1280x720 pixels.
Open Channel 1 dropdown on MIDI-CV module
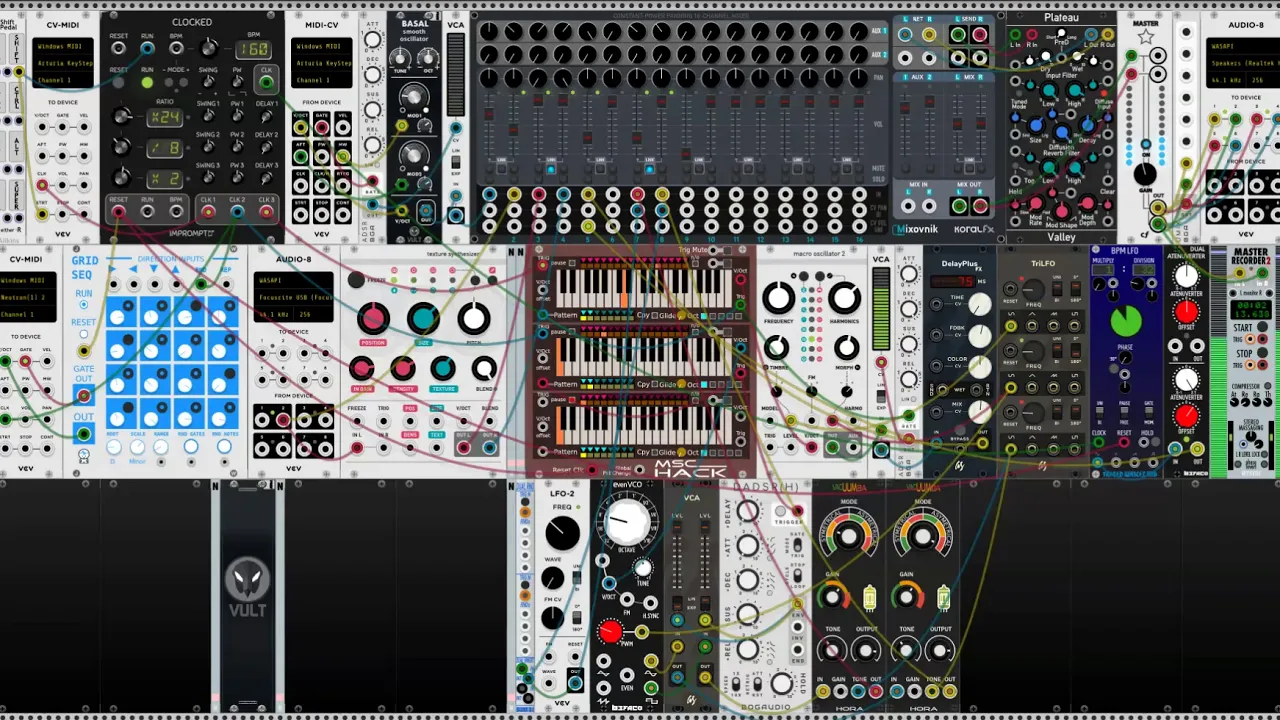(x=323, y=79)
